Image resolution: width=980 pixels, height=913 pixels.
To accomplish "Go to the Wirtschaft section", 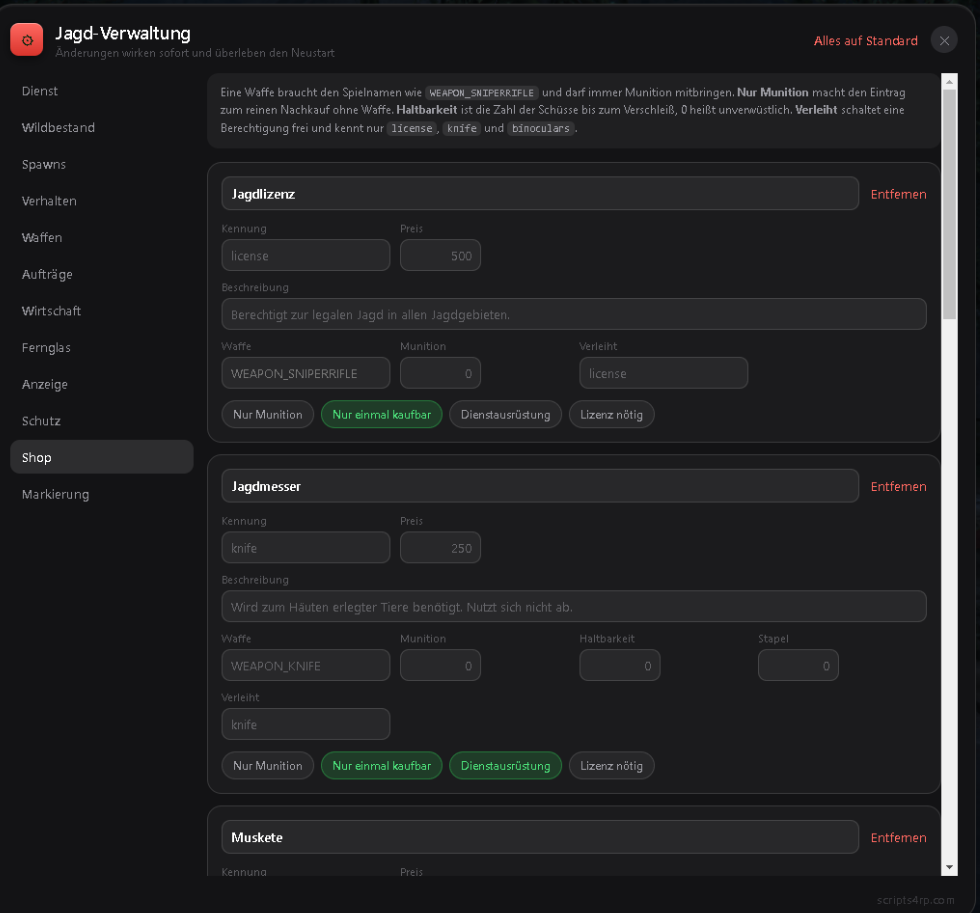I will (102, 311).
